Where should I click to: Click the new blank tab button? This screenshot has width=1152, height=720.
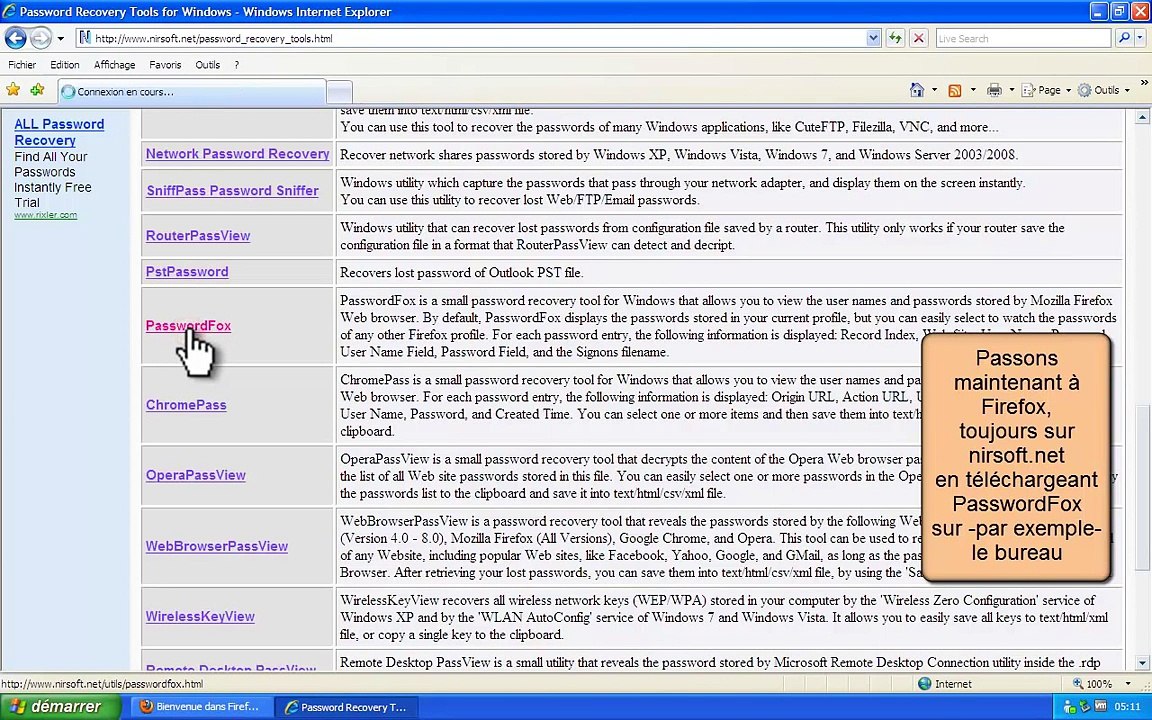click(339, 92)
